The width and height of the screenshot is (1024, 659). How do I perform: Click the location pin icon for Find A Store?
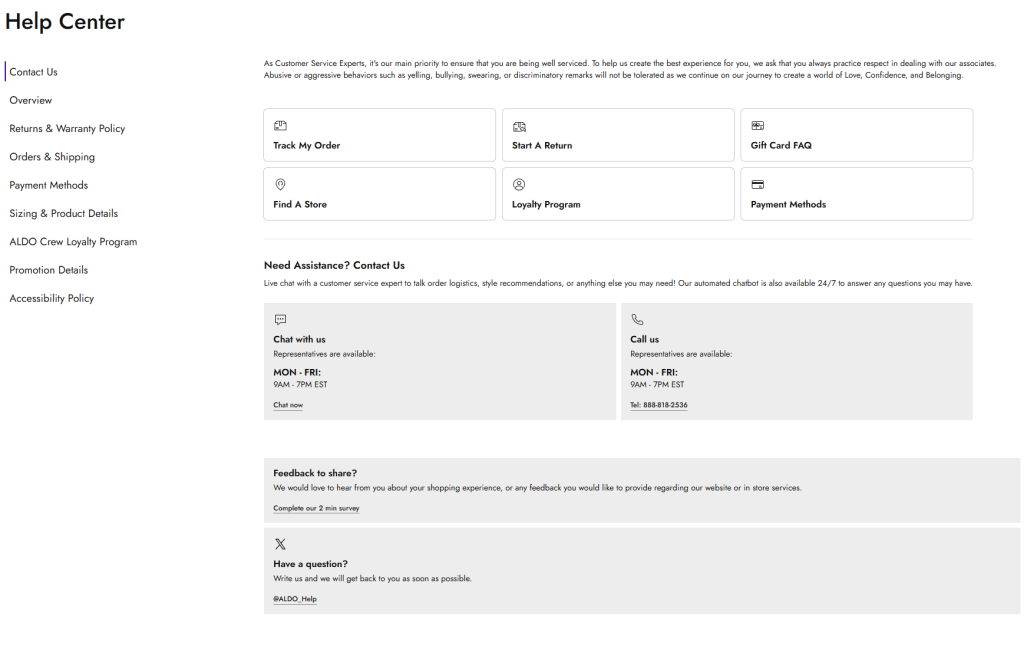(x=280, y=185)
